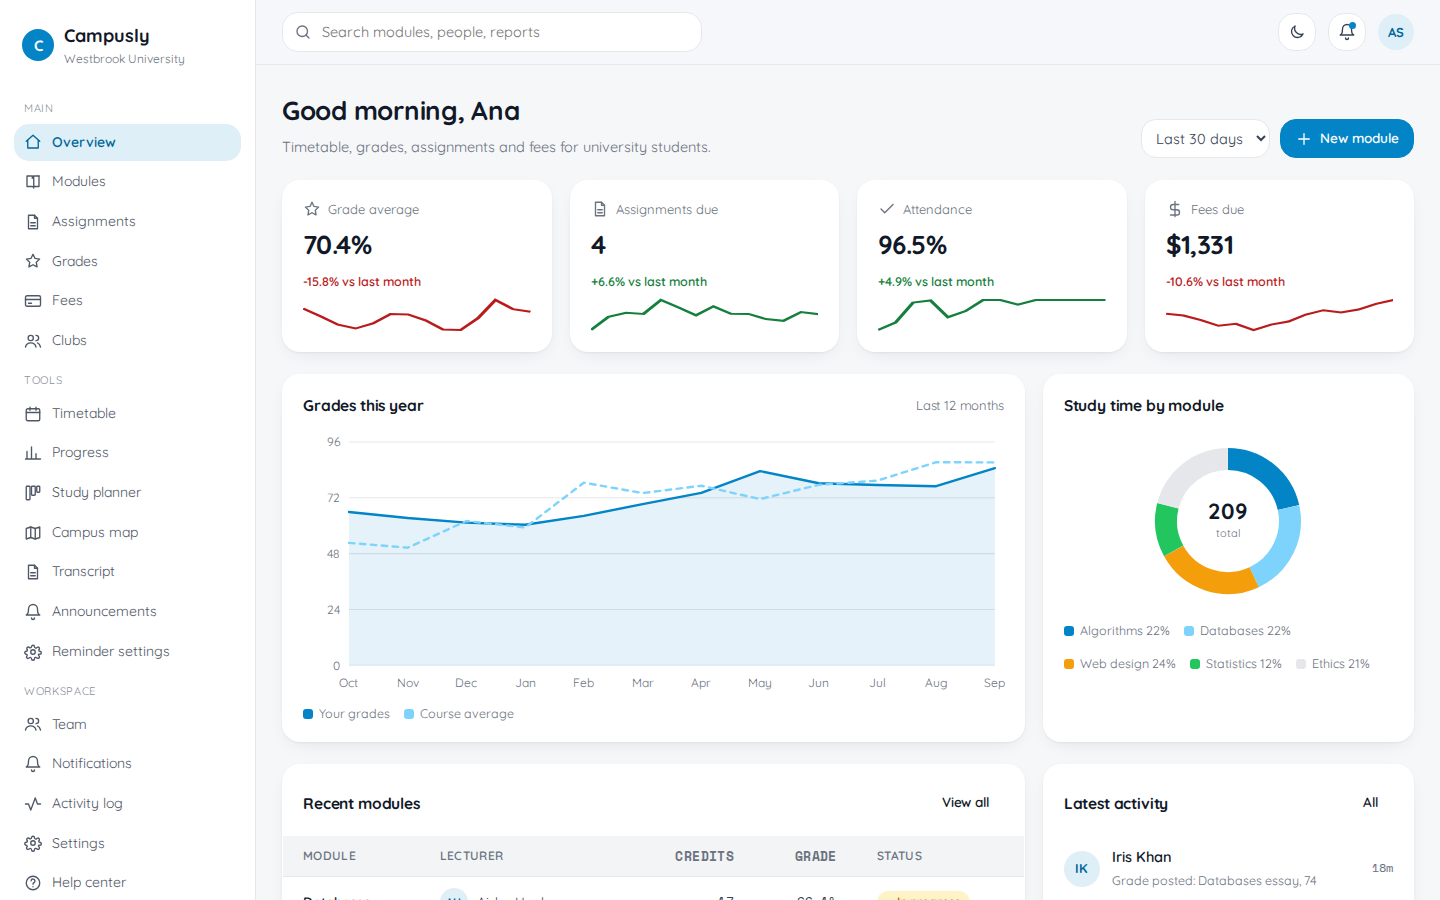Click the Grades star icon in sidebar
Viewport: 1440px width, 900px height.
(x=33, y=261)
